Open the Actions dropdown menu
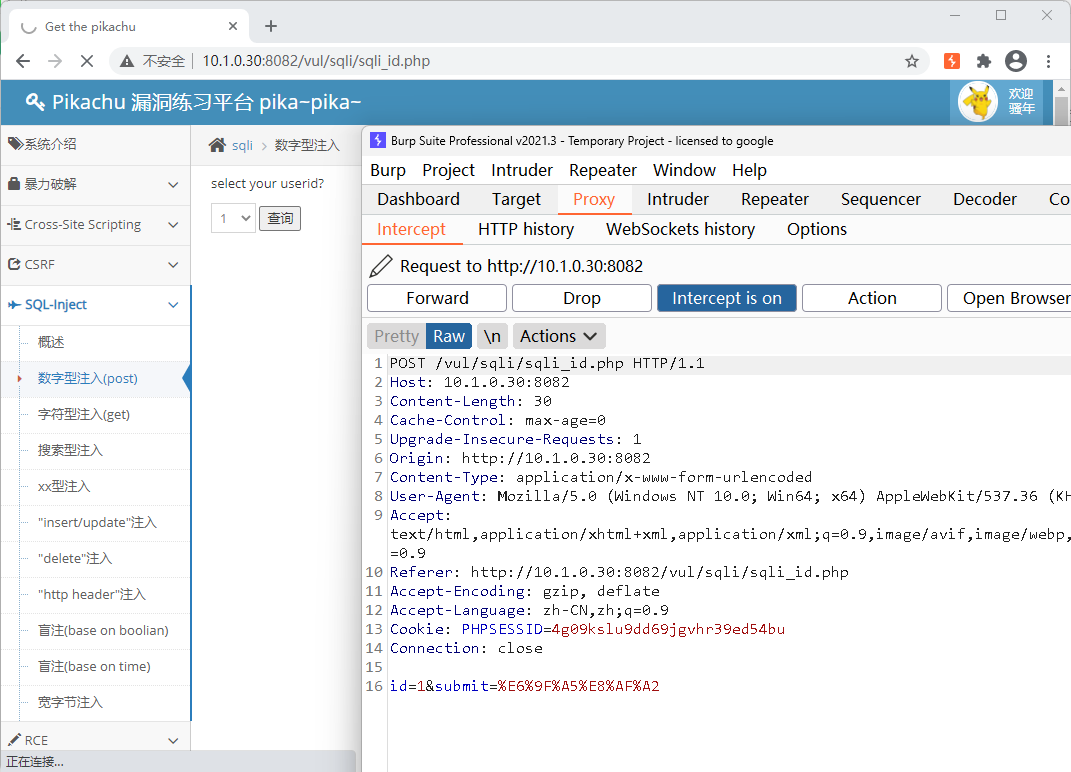Image resolution: width=1071 pixels, height=772 pixels. 558,336
